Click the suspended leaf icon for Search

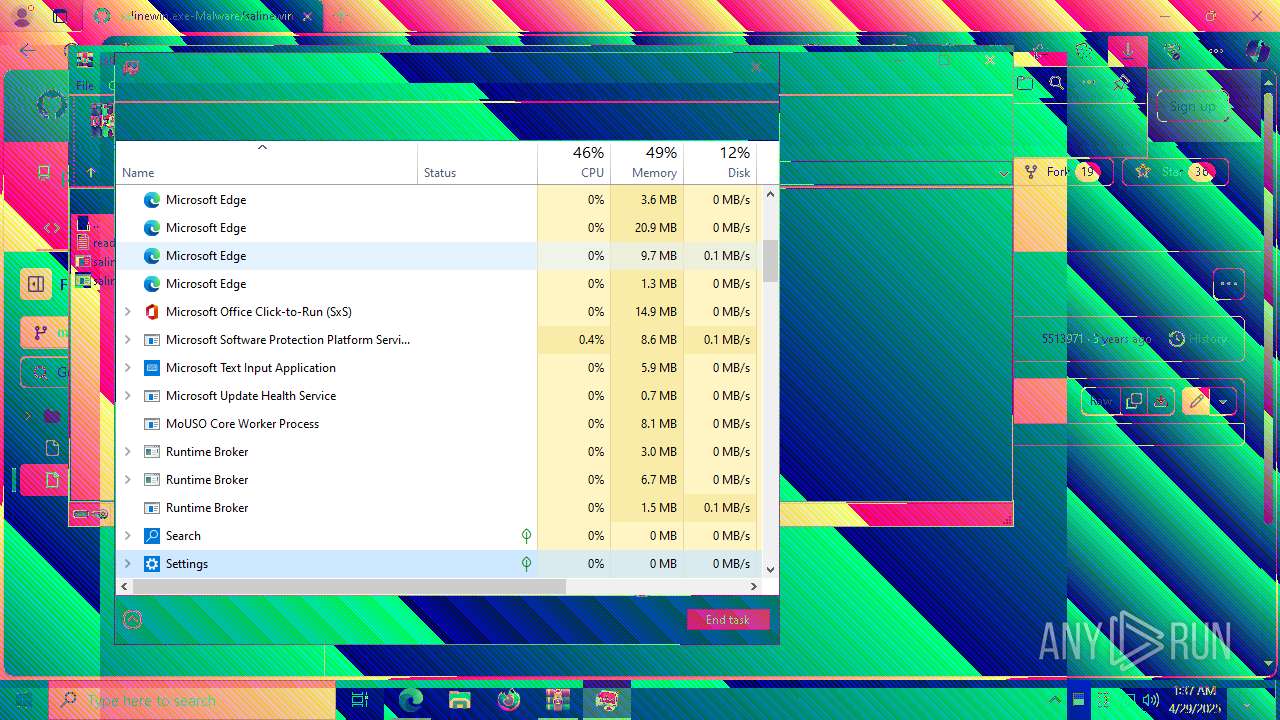(x=526, y=536)
